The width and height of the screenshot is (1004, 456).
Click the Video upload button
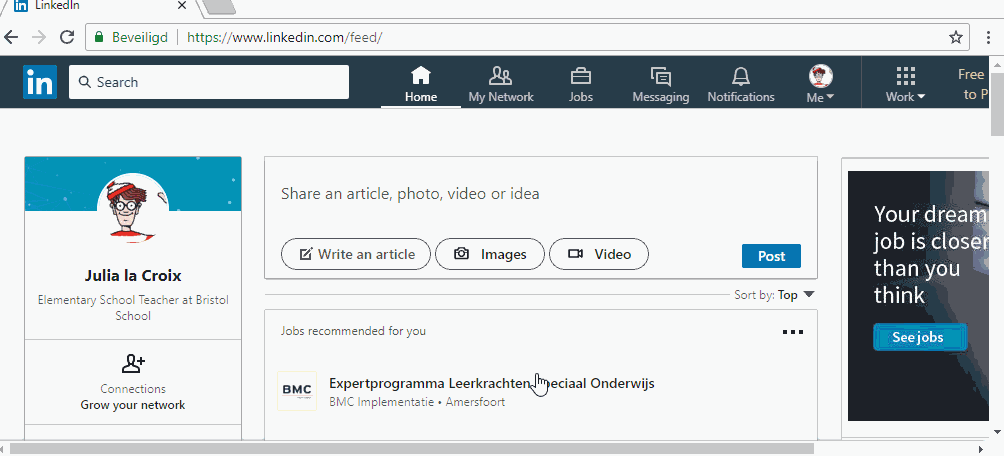point(599,254)
